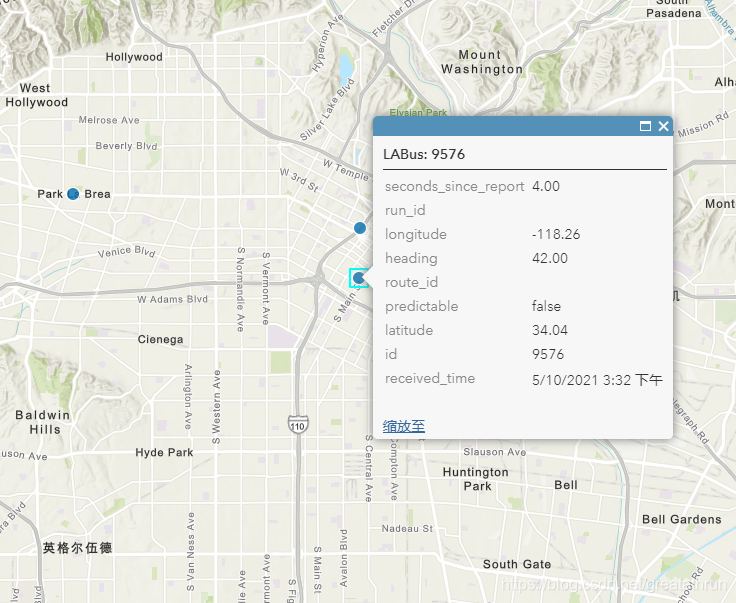The image size is (736, 603).
Task: Click the LABus: 9576 popup title
Action: 424,155
